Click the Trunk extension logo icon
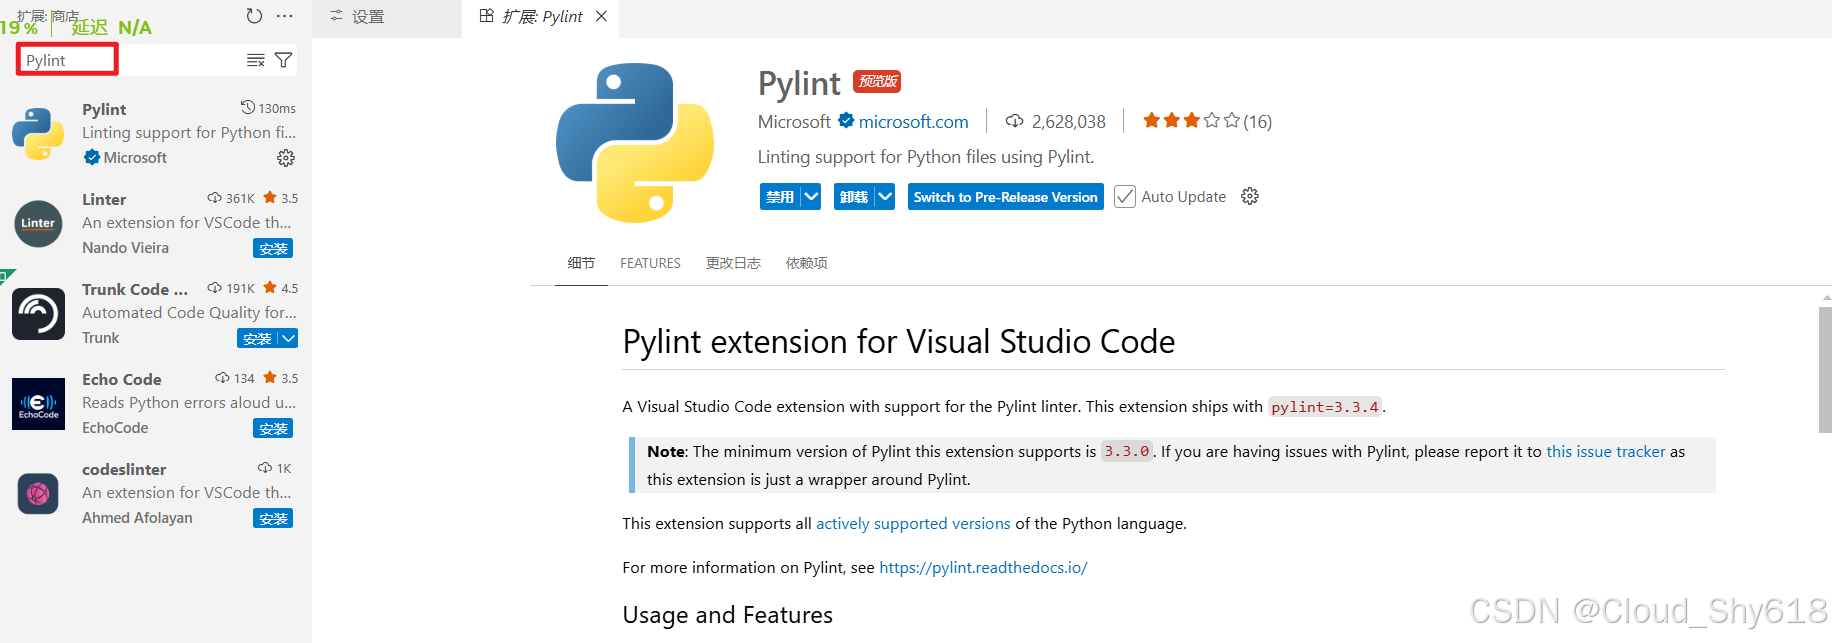The image size is (1832, 643). pyautogui.click(x=38, y=313)
